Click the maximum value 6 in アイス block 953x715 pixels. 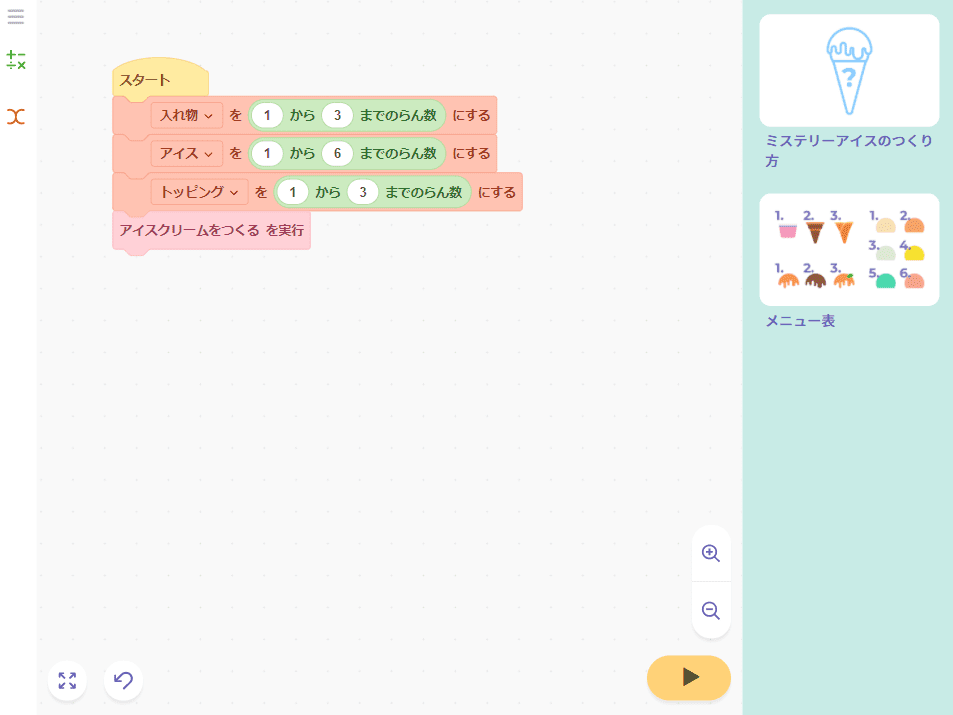338,154
